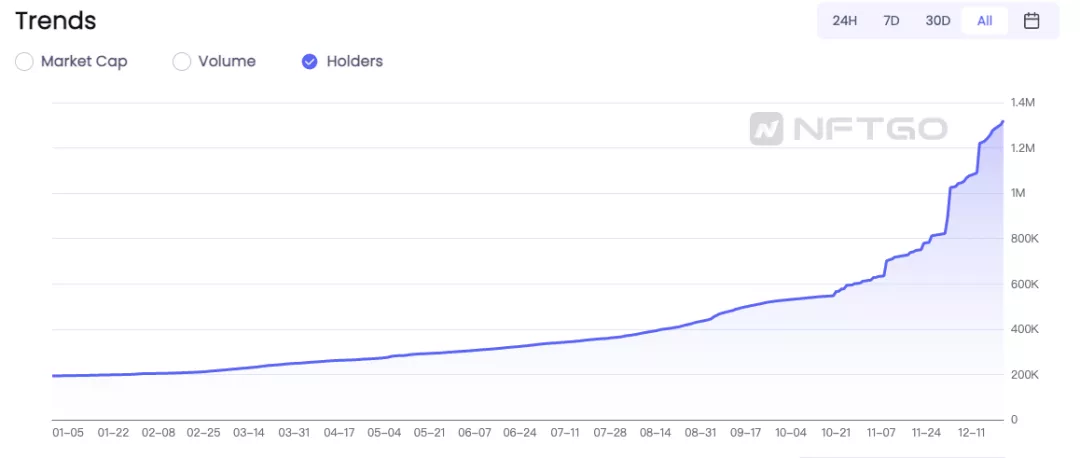Image resolution: width=1080 pixels, height=458 pixels.
Task: Click the 1.4M y-axis label
Action: [x=1023, y=103]
